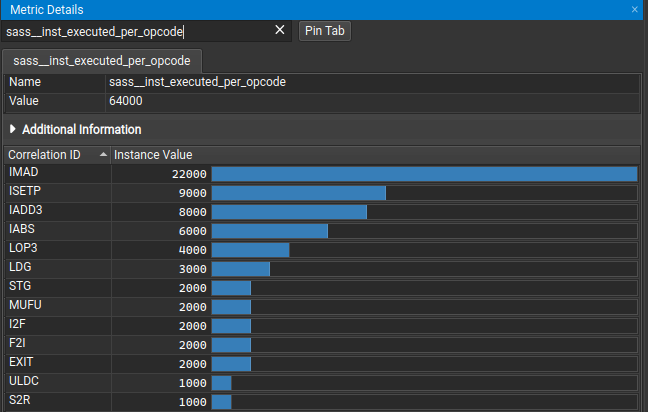Click the 6000 value in IABS row
The image size is (648, 412).
(x=193, y=231)
